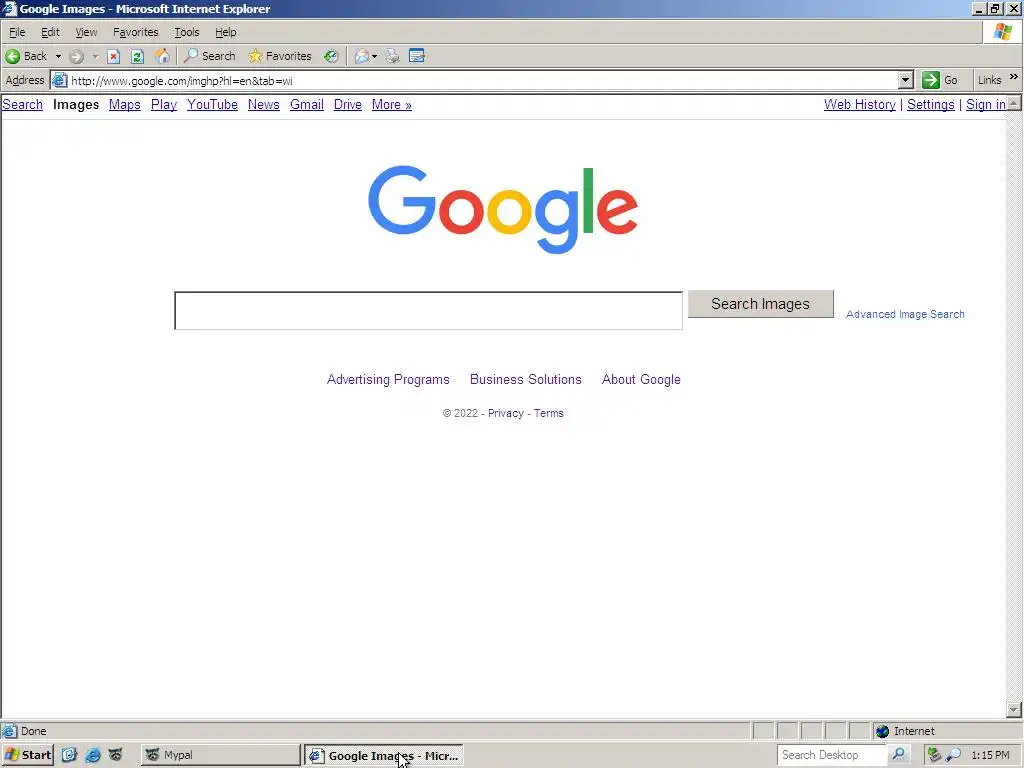Viewport: 1024px width, 768px height.
Task: Open the Web History link
Action: (859, 104)
